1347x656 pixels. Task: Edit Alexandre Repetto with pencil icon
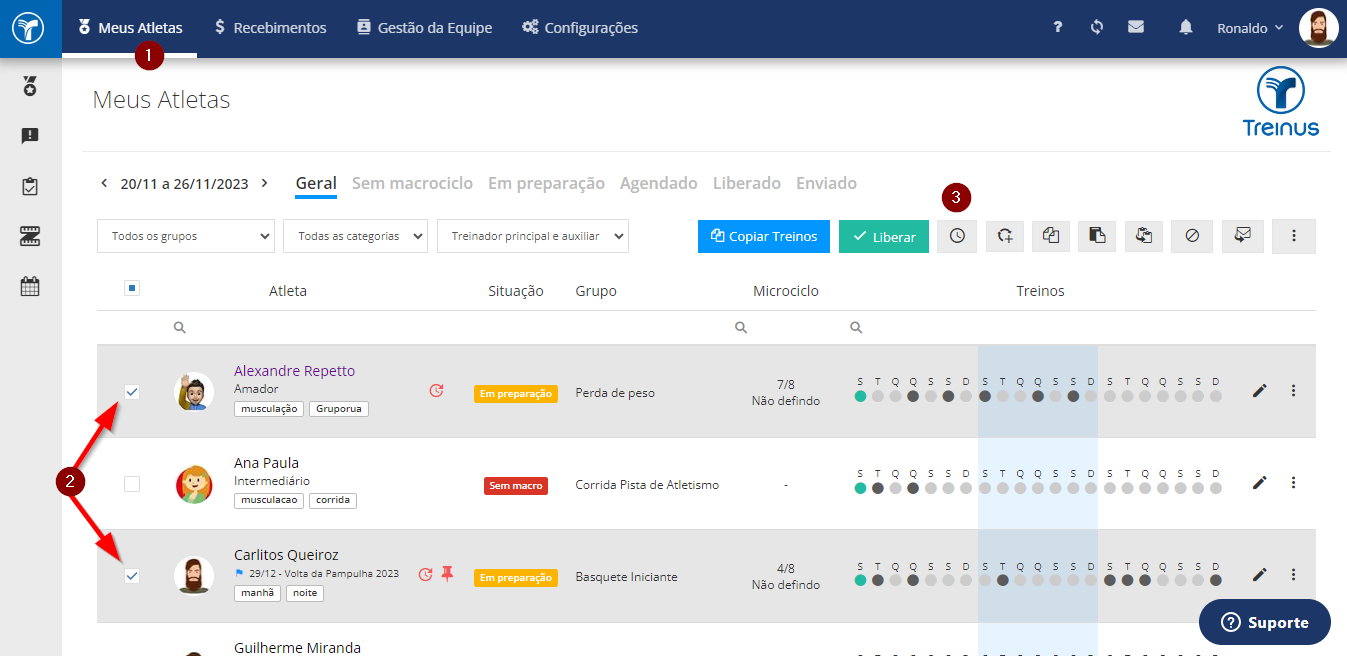click(1259, 391)
